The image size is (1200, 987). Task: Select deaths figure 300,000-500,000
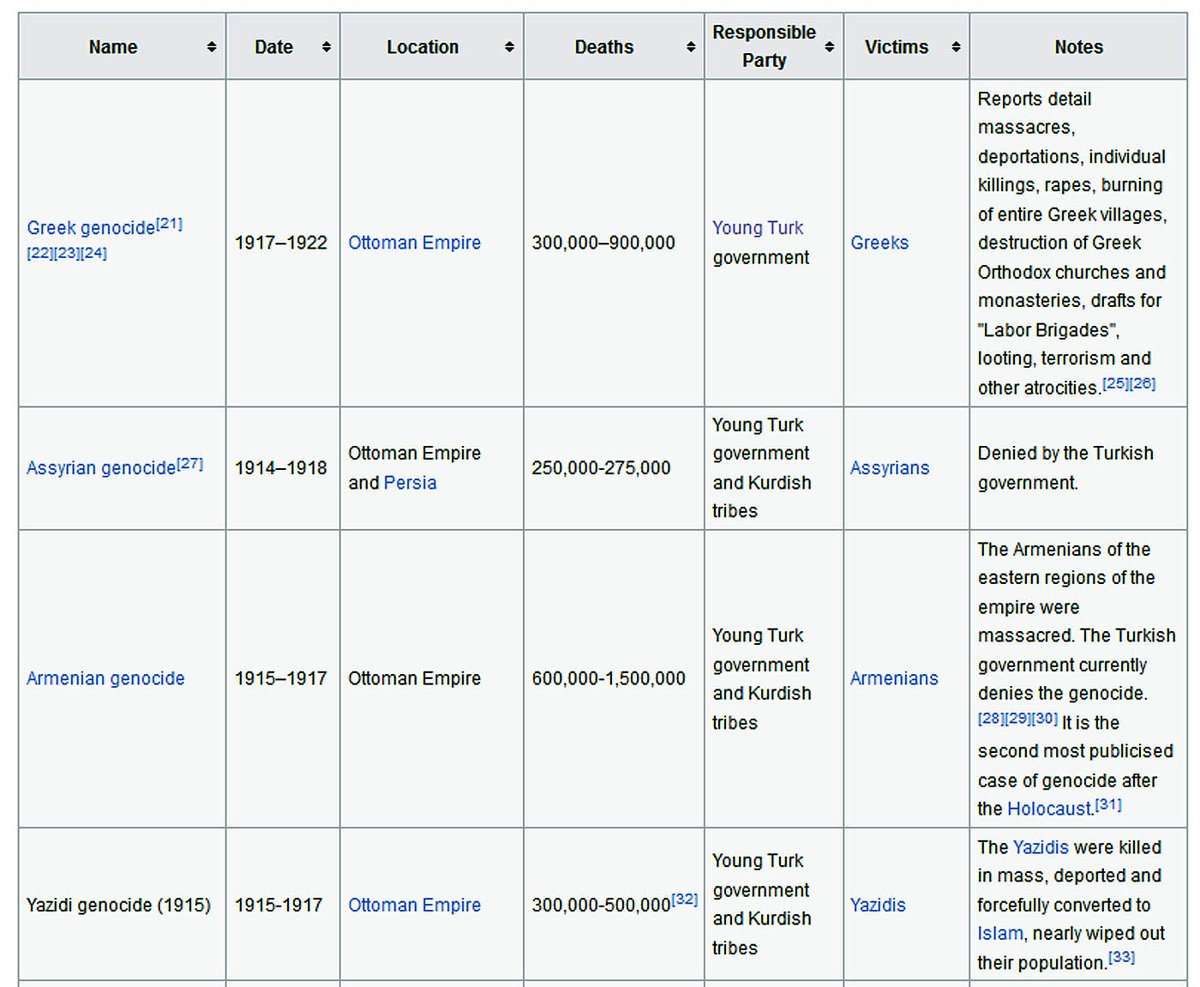pos(601,905)
